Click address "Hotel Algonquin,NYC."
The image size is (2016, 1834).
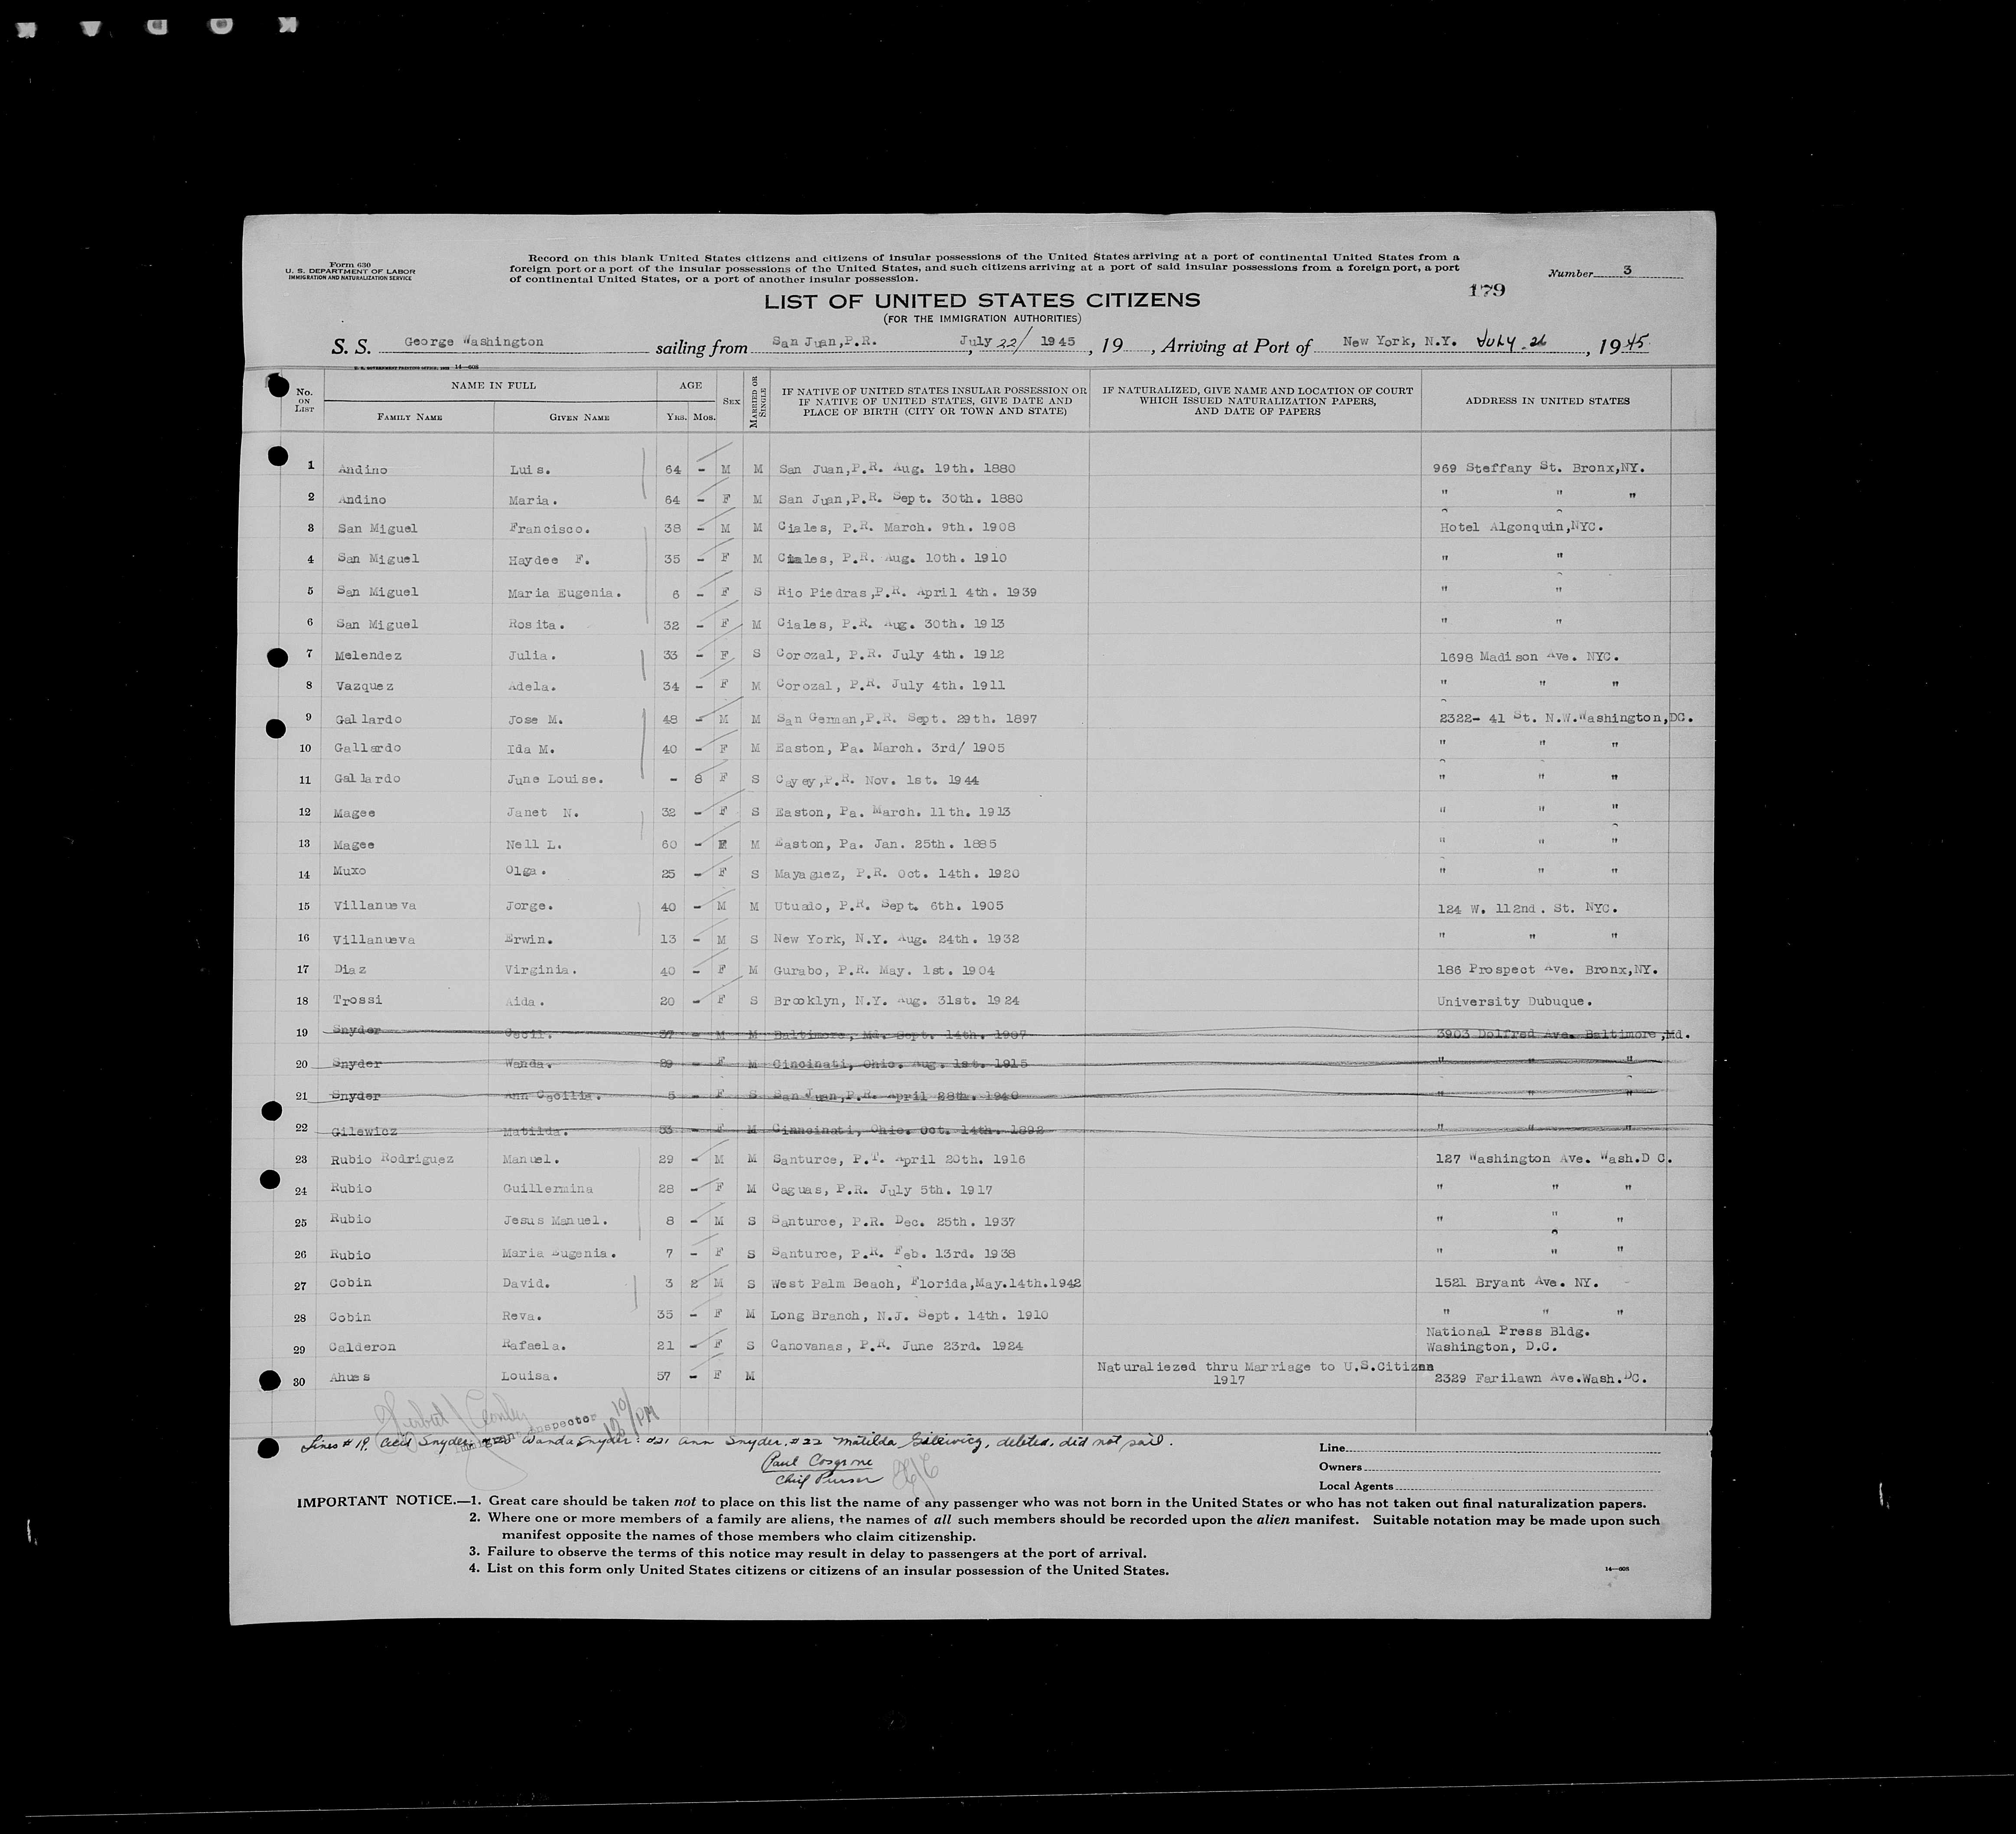tap(1521, 527)
